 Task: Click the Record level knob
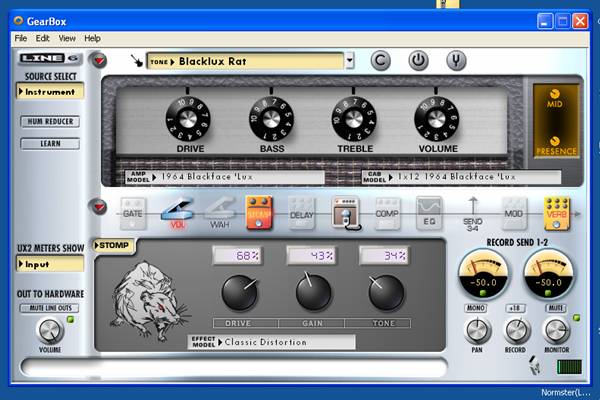(518, 331)
